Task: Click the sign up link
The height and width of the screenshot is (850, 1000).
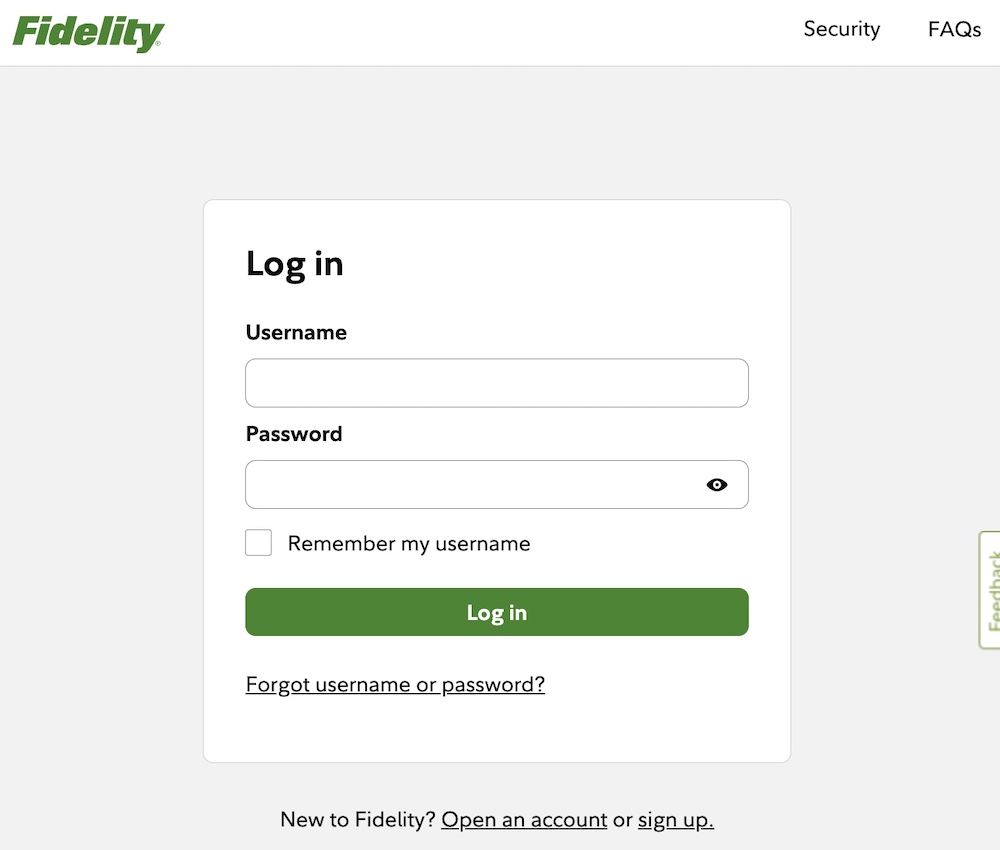Action: pos(674,819)
